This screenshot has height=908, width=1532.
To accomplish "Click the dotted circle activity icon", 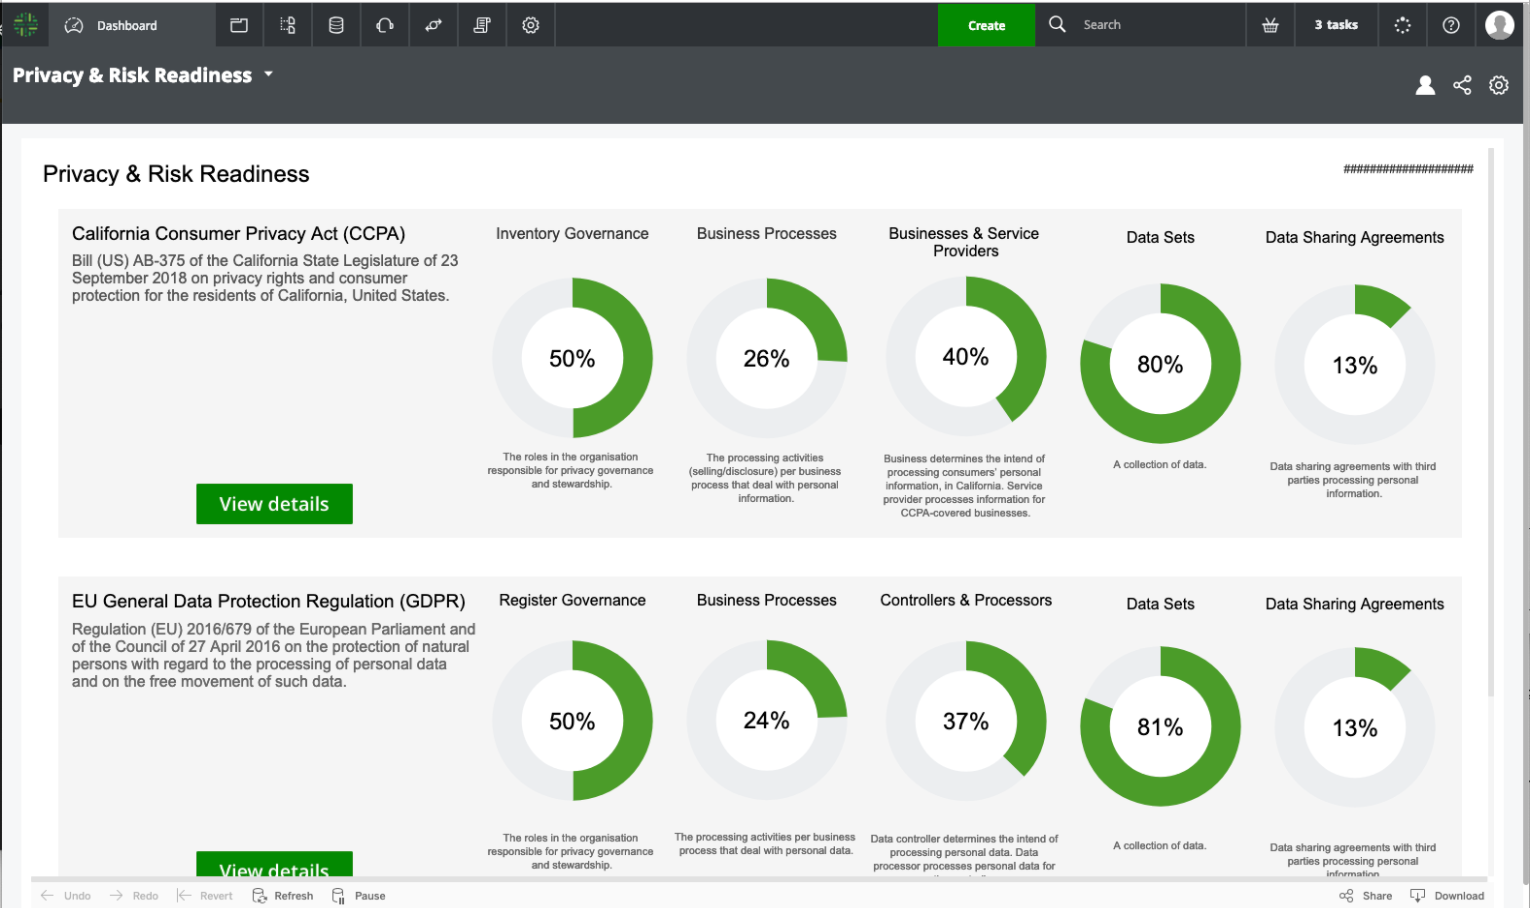I will click(1402, 25).
